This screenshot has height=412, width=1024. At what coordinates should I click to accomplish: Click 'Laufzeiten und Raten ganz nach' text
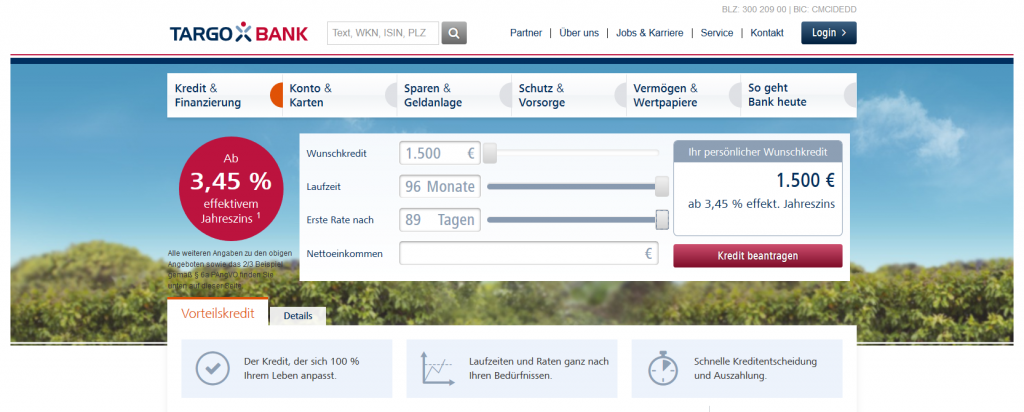539,362
